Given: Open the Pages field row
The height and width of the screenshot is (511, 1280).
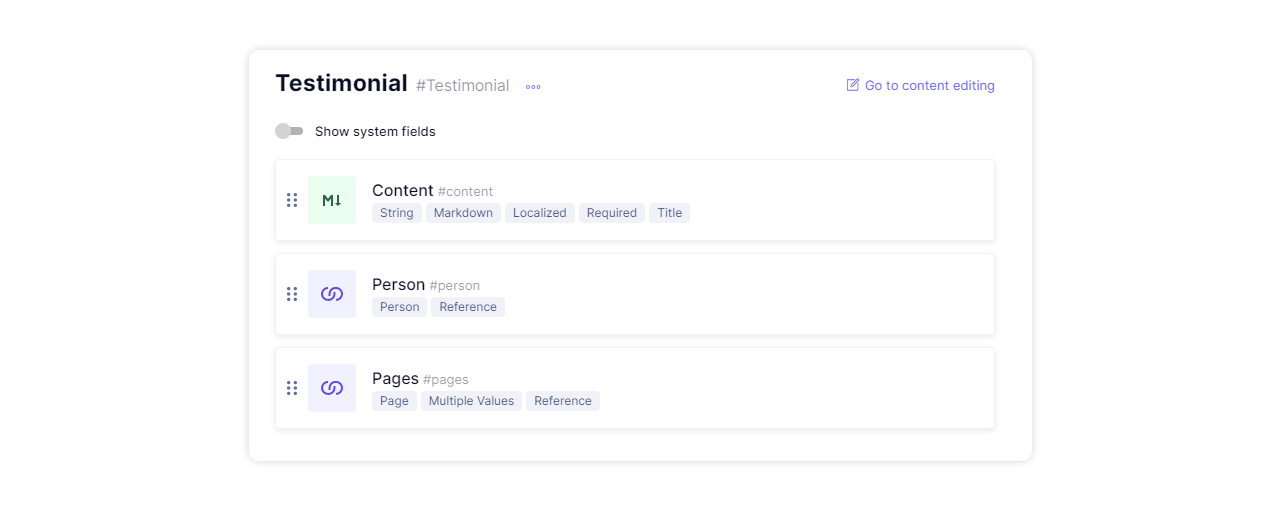Looking at the screenshot, I should (635, 388).
